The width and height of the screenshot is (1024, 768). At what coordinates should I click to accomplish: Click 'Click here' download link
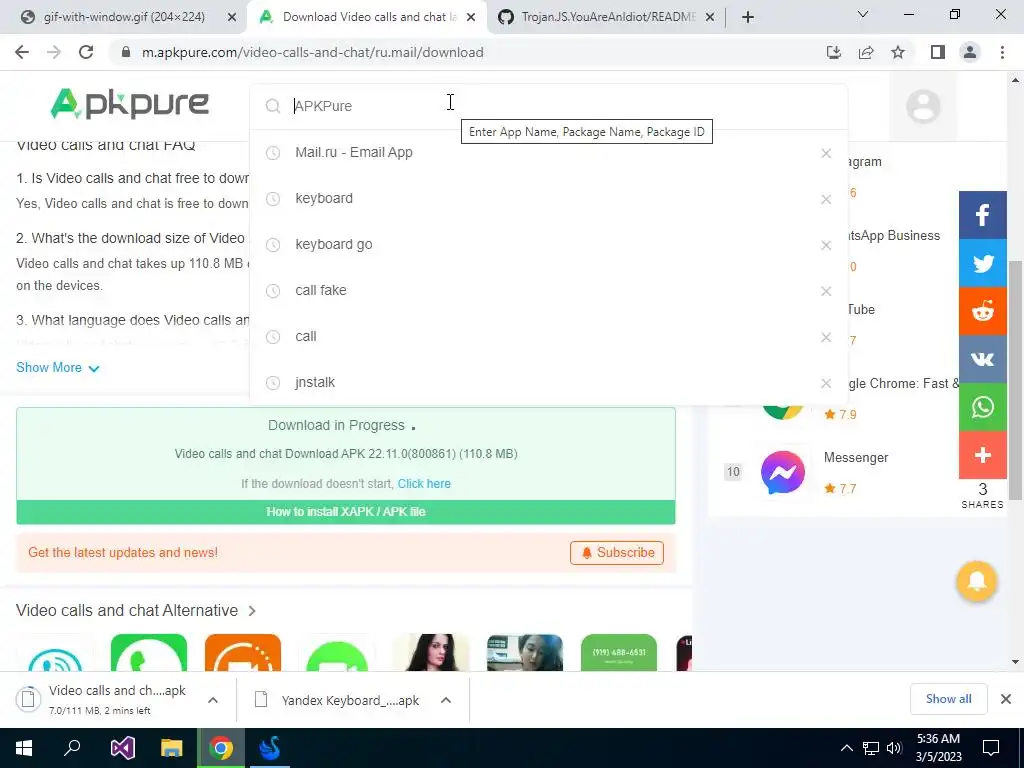click(x=424, y=484)
